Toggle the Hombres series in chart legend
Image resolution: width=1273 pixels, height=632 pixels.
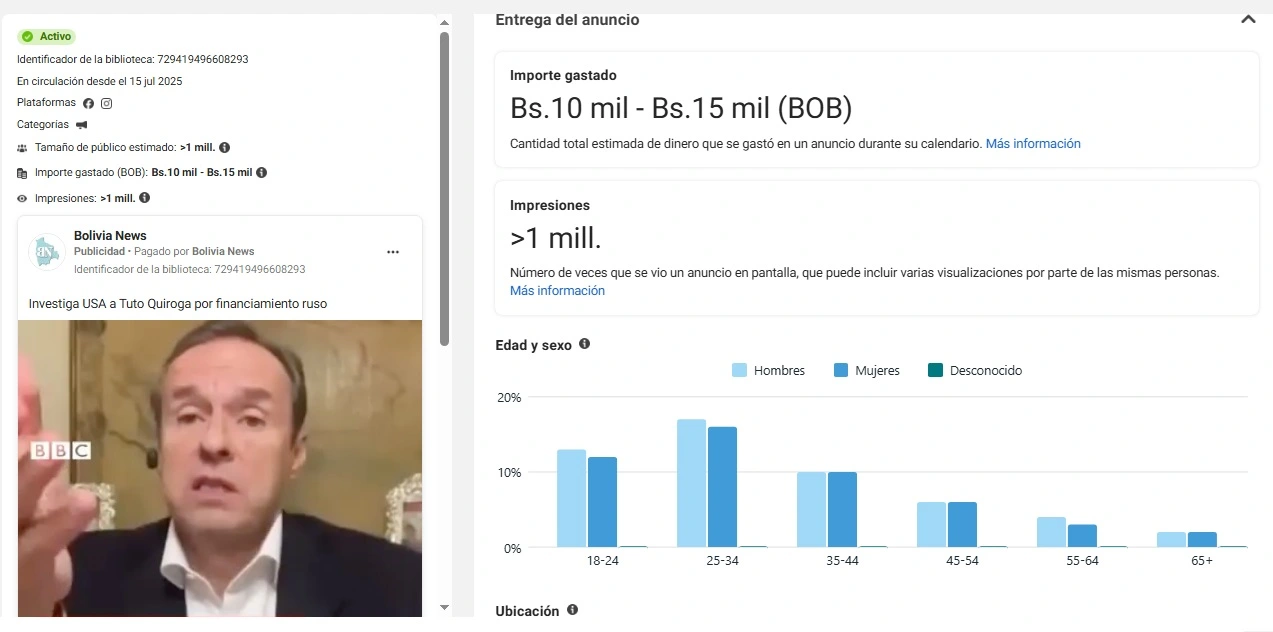coord(768,370)
